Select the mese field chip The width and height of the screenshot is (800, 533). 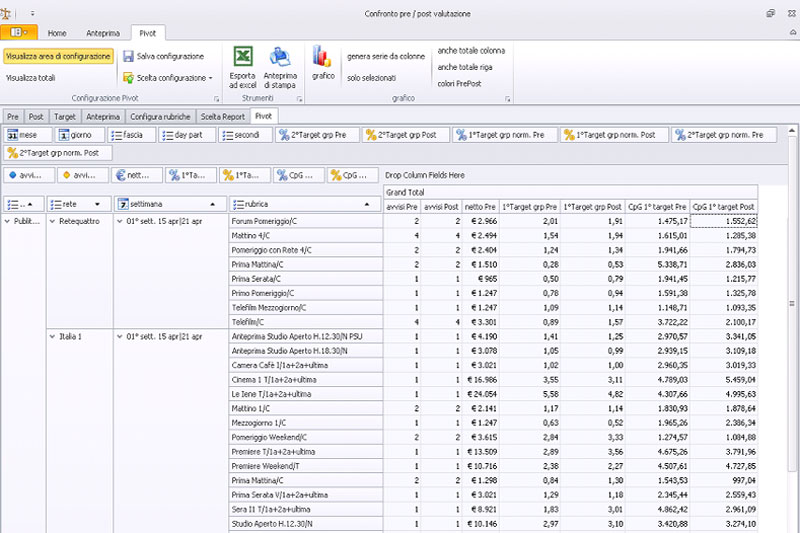pos(27,135)
